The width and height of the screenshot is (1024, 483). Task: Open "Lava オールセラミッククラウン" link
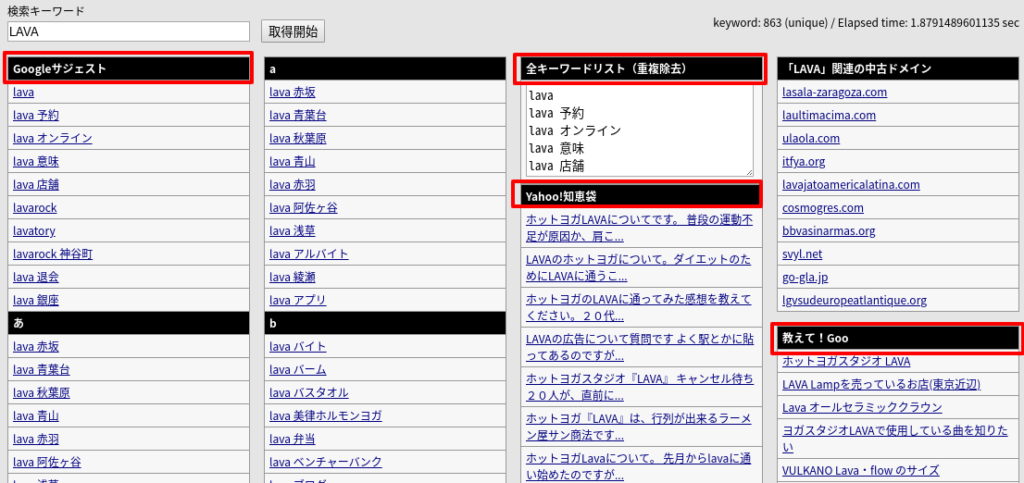click(862, 407)
